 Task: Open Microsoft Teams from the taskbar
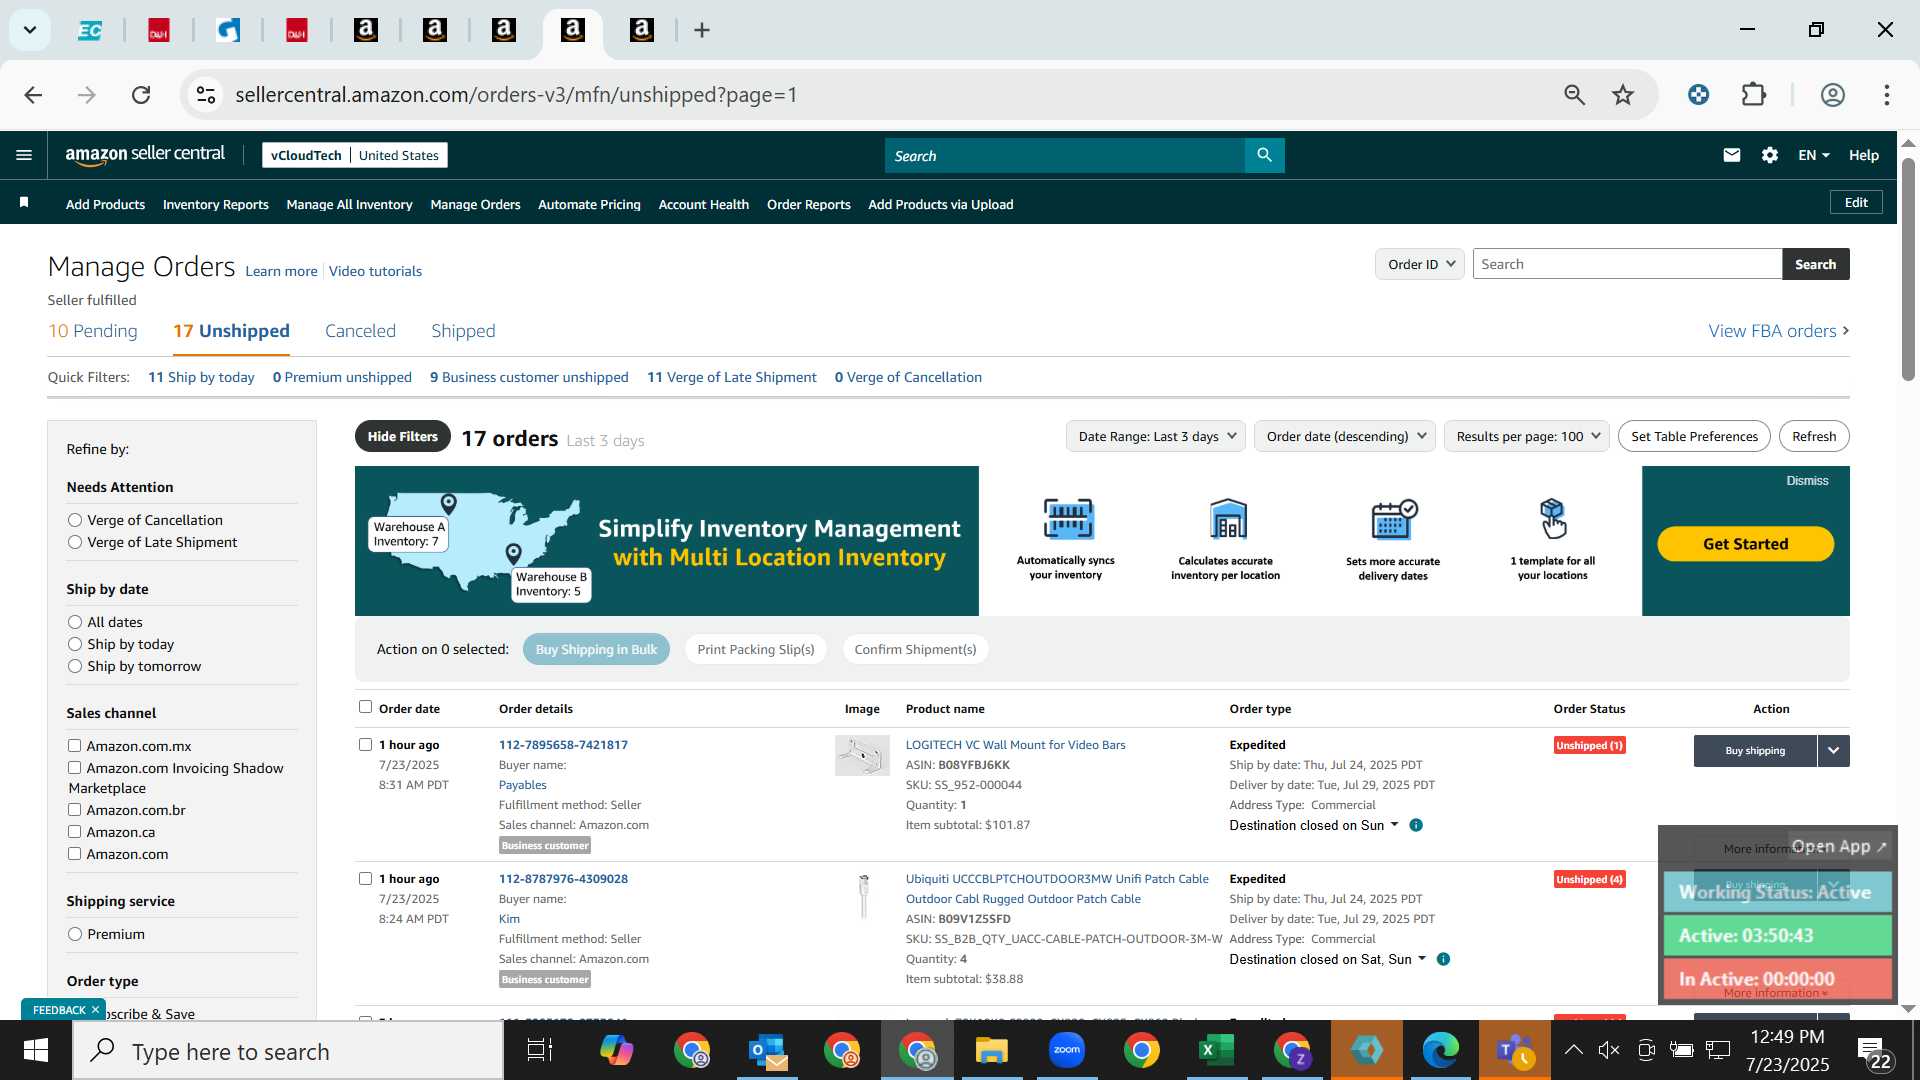(x=1514, y=1051)
